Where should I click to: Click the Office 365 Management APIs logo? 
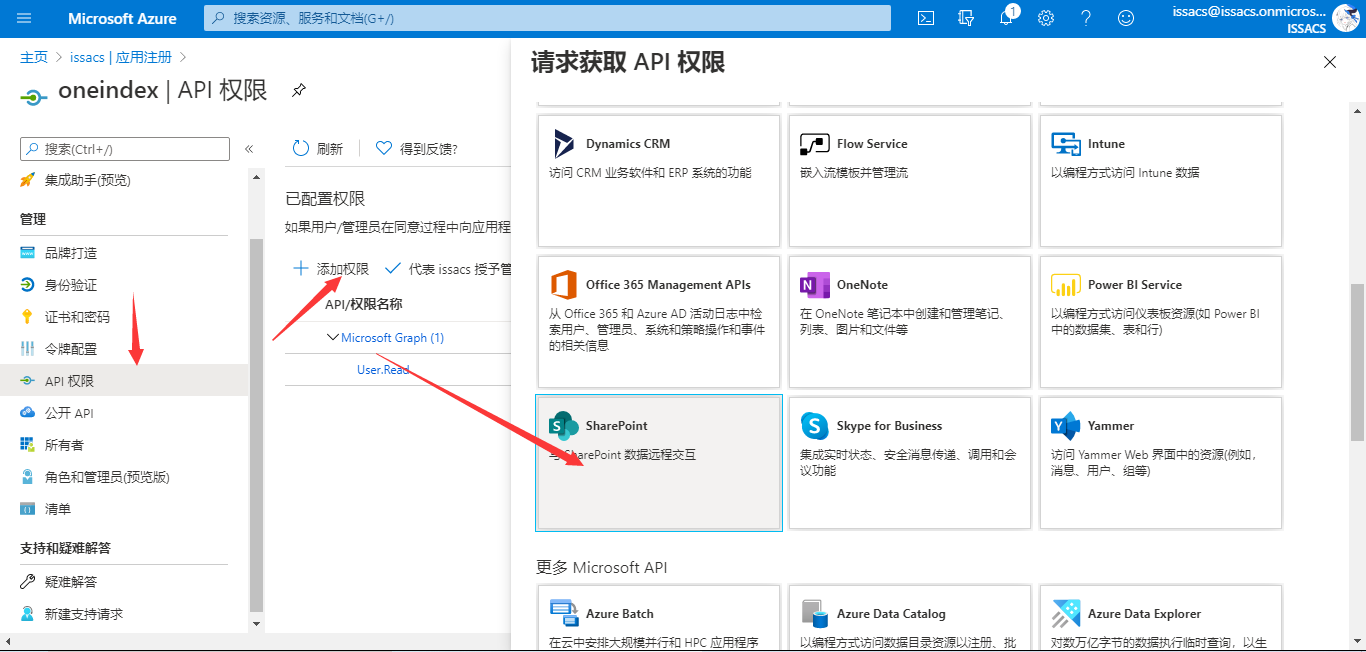tap(564, 285)
